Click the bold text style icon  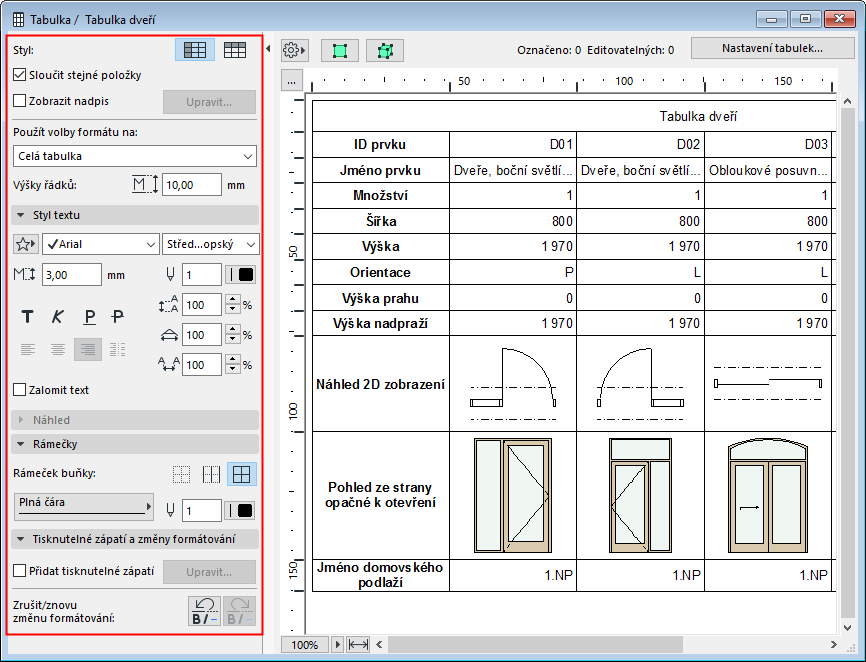[28, 317]
